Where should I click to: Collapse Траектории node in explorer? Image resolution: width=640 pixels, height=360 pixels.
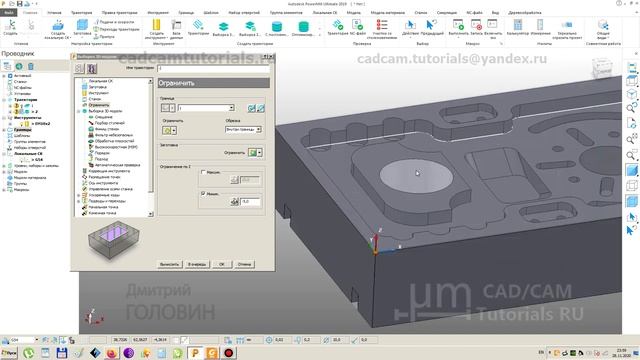coord(4,100)
